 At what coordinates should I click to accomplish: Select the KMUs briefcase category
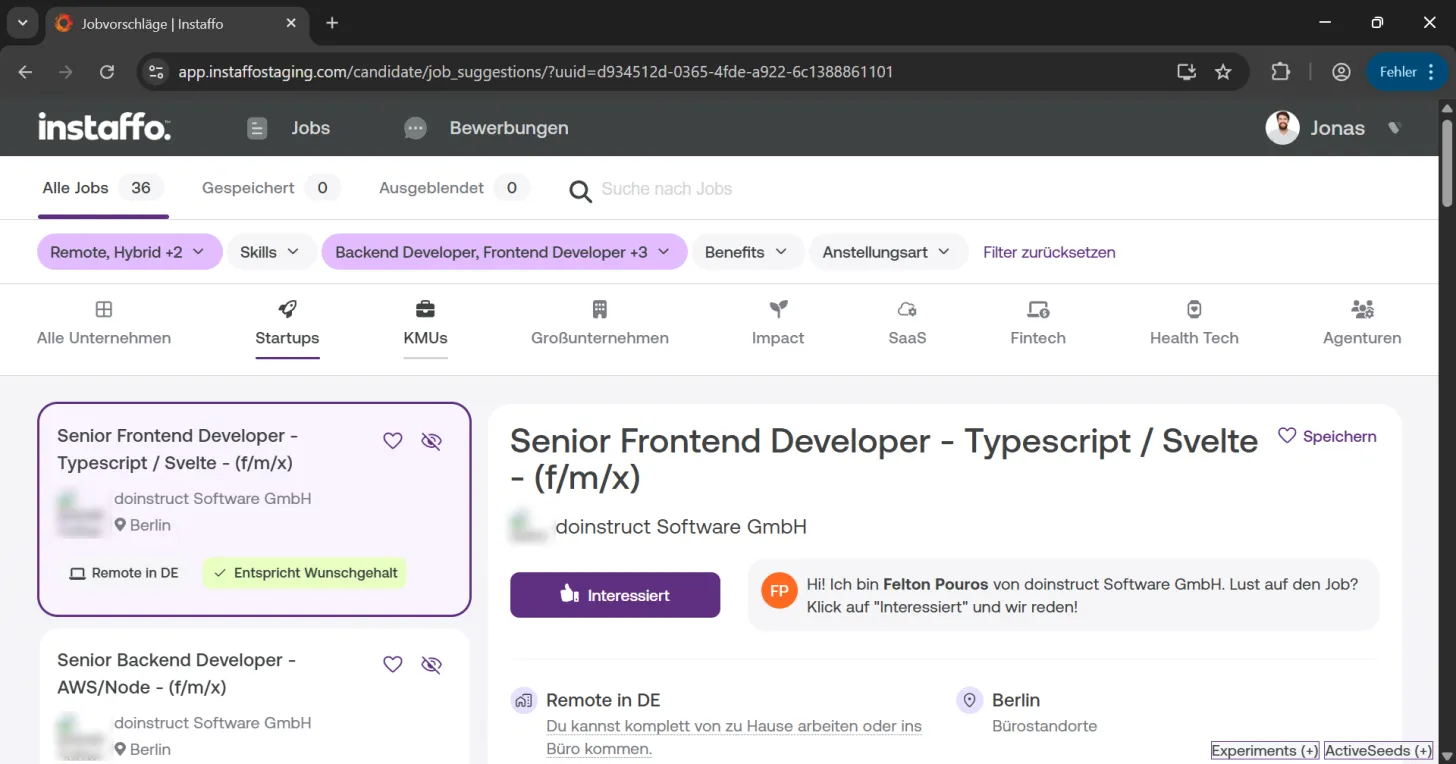(425, 323)
